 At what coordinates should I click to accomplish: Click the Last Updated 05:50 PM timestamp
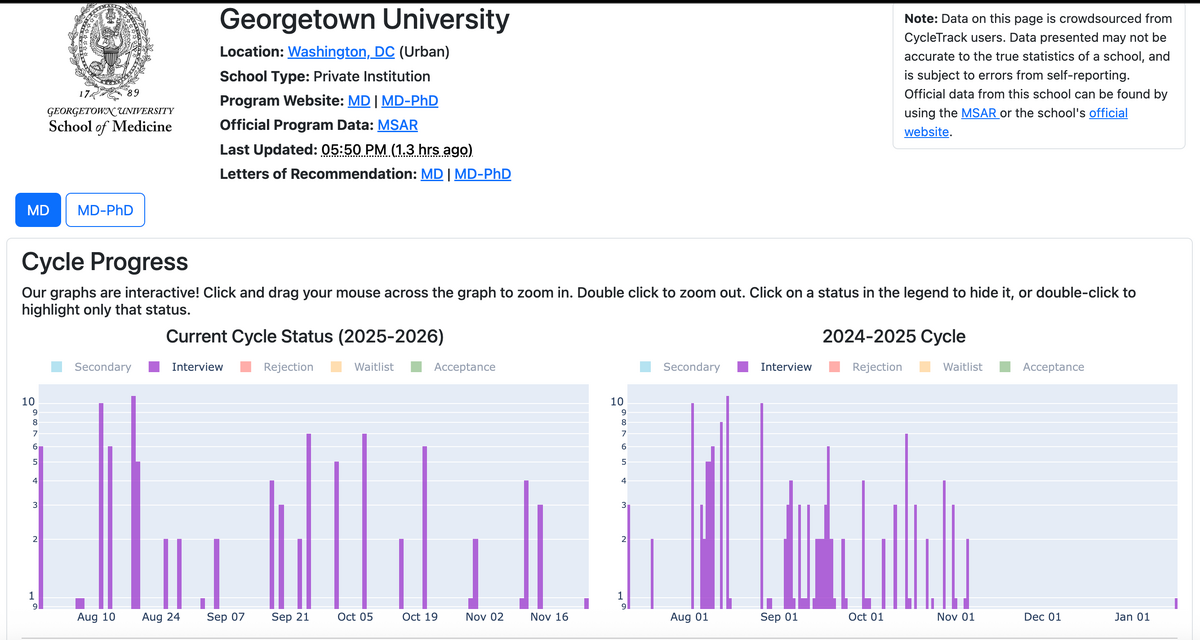[x=397, y=150]
